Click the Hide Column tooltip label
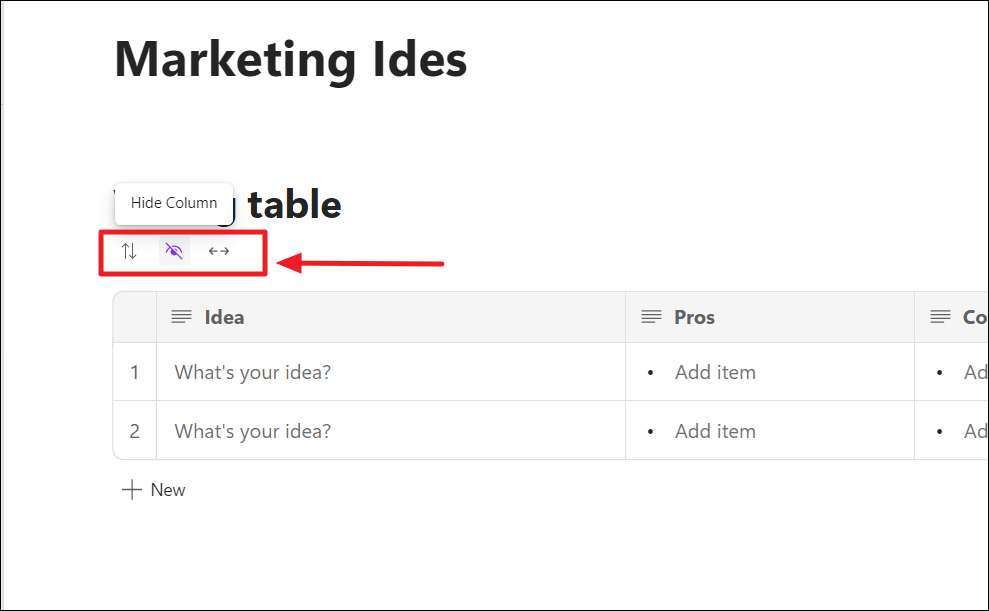Image resolution: width=989 pixels, height=611 pixels. coord(174,203)
